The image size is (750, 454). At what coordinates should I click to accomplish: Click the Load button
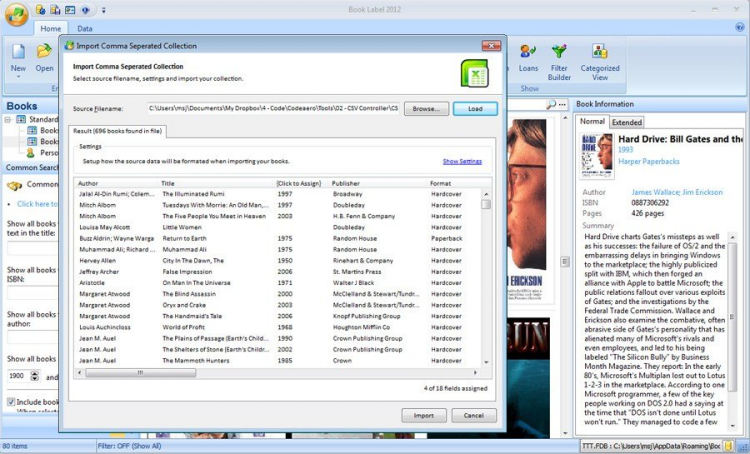475,108
